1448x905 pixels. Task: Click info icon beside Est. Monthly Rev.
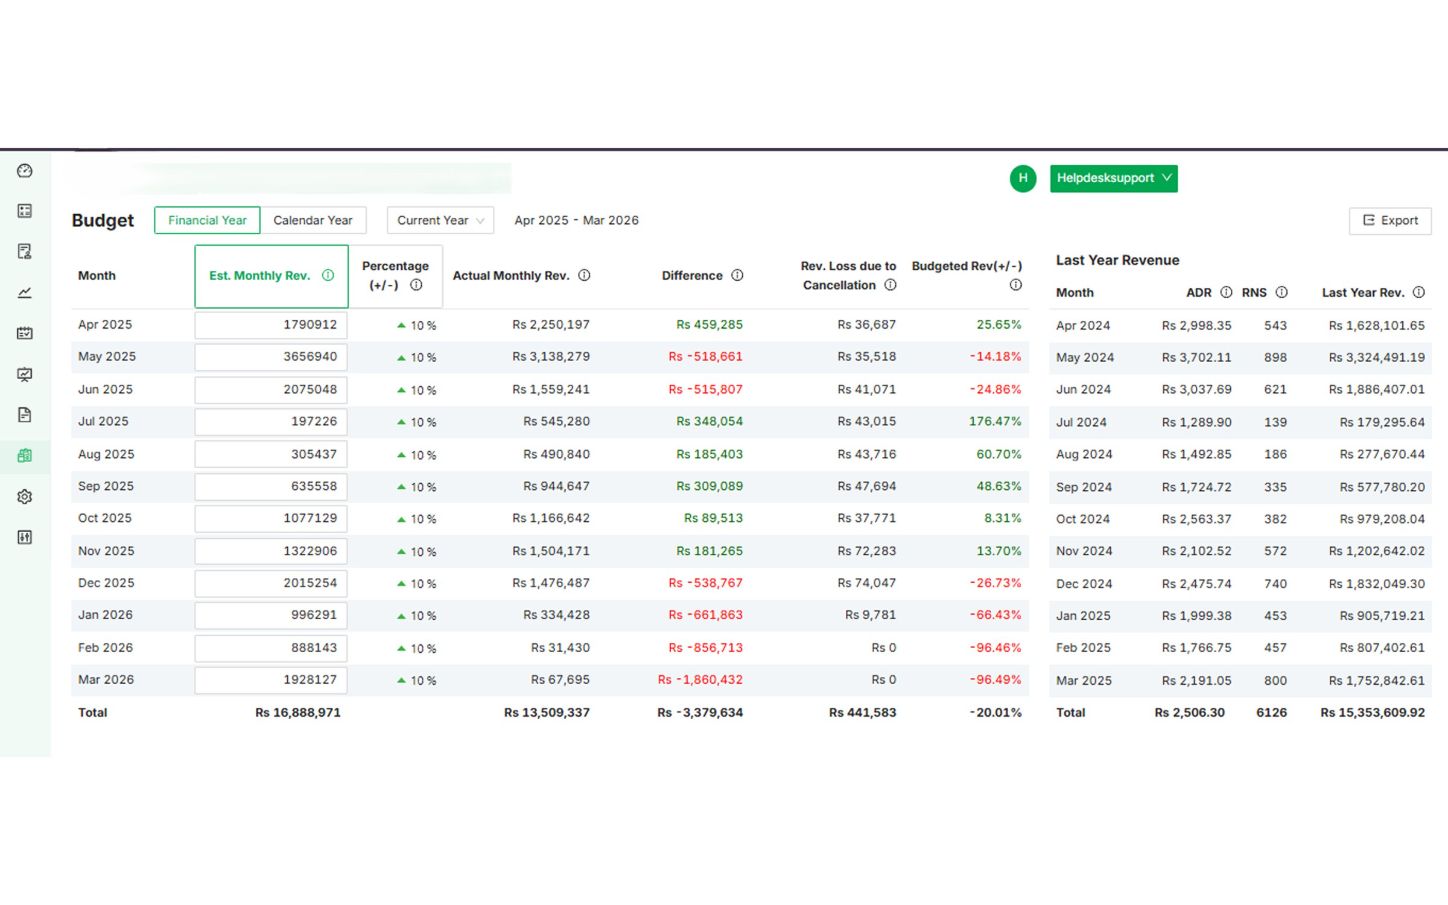[x=328, y=276]
